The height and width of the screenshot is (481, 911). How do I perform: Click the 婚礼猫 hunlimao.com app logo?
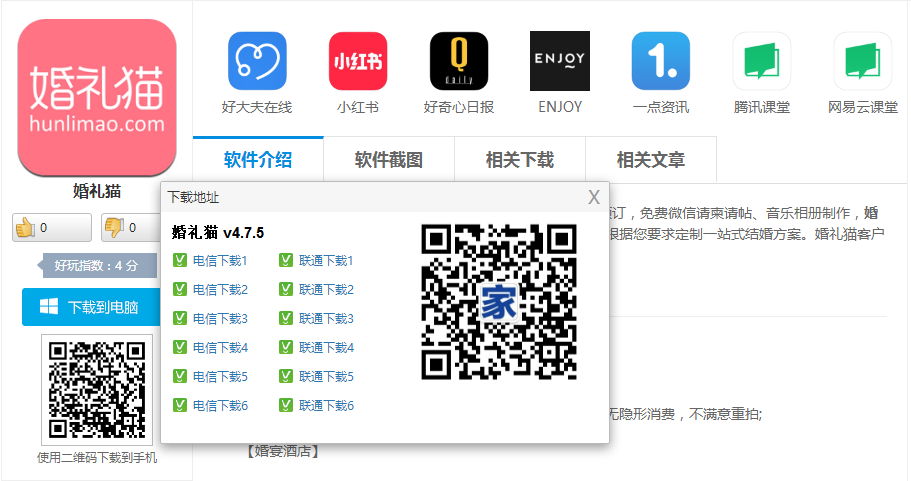(97, 97)
